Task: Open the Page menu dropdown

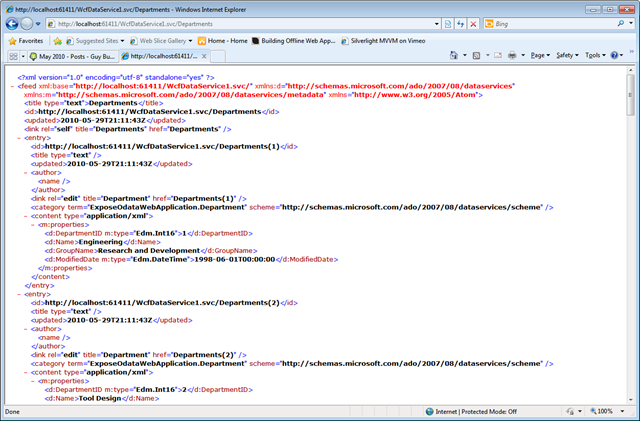Action: [x=540, y=55]
